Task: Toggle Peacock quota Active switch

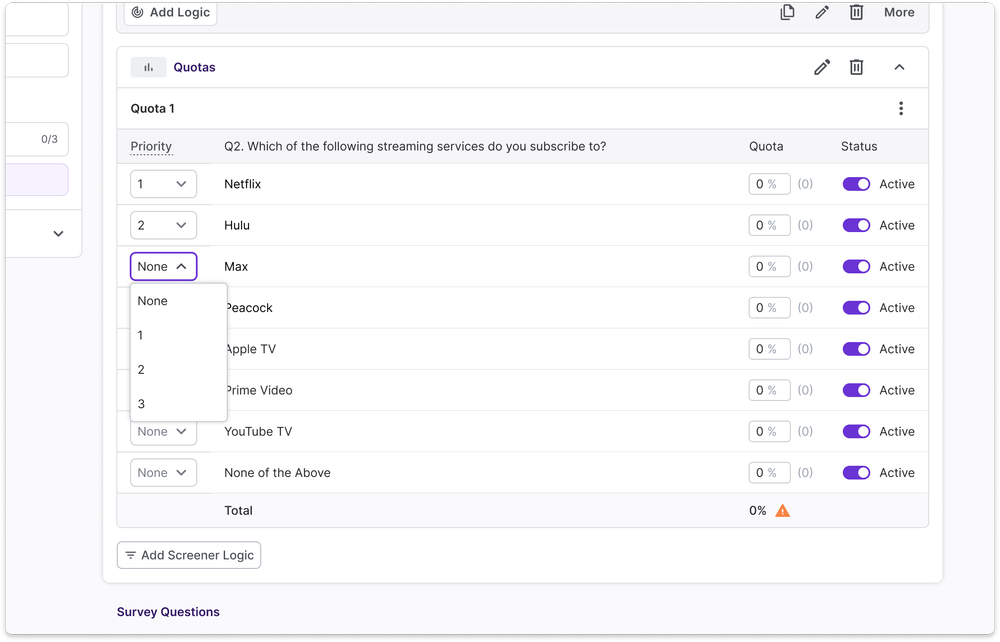Action: [856, 308]
